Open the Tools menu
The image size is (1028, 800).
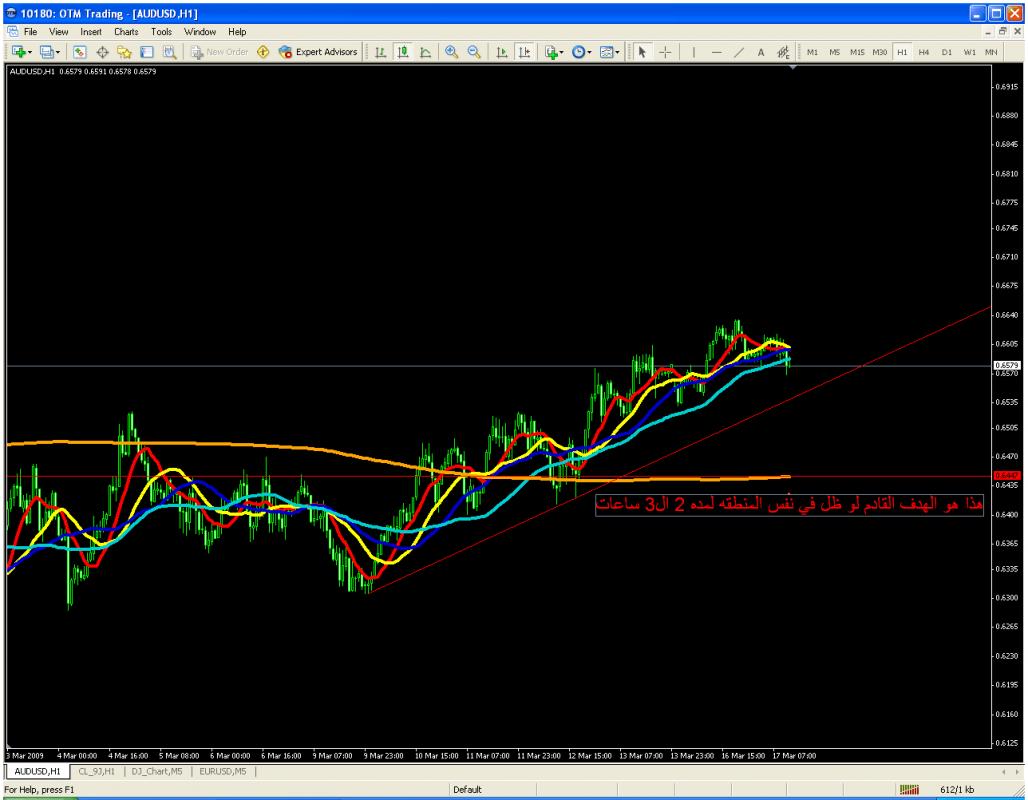(x=161, y=31)
